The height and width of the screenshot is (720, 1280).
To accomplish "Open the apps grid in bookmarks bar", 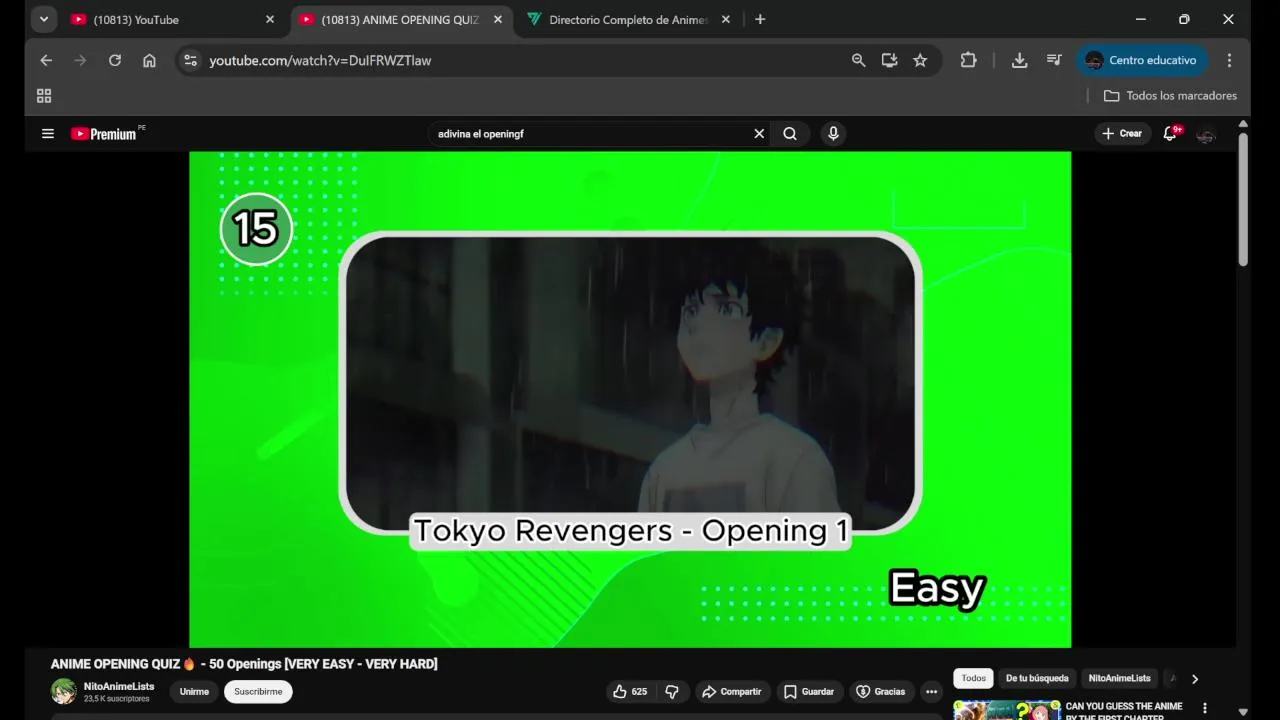I will [44, 96].
